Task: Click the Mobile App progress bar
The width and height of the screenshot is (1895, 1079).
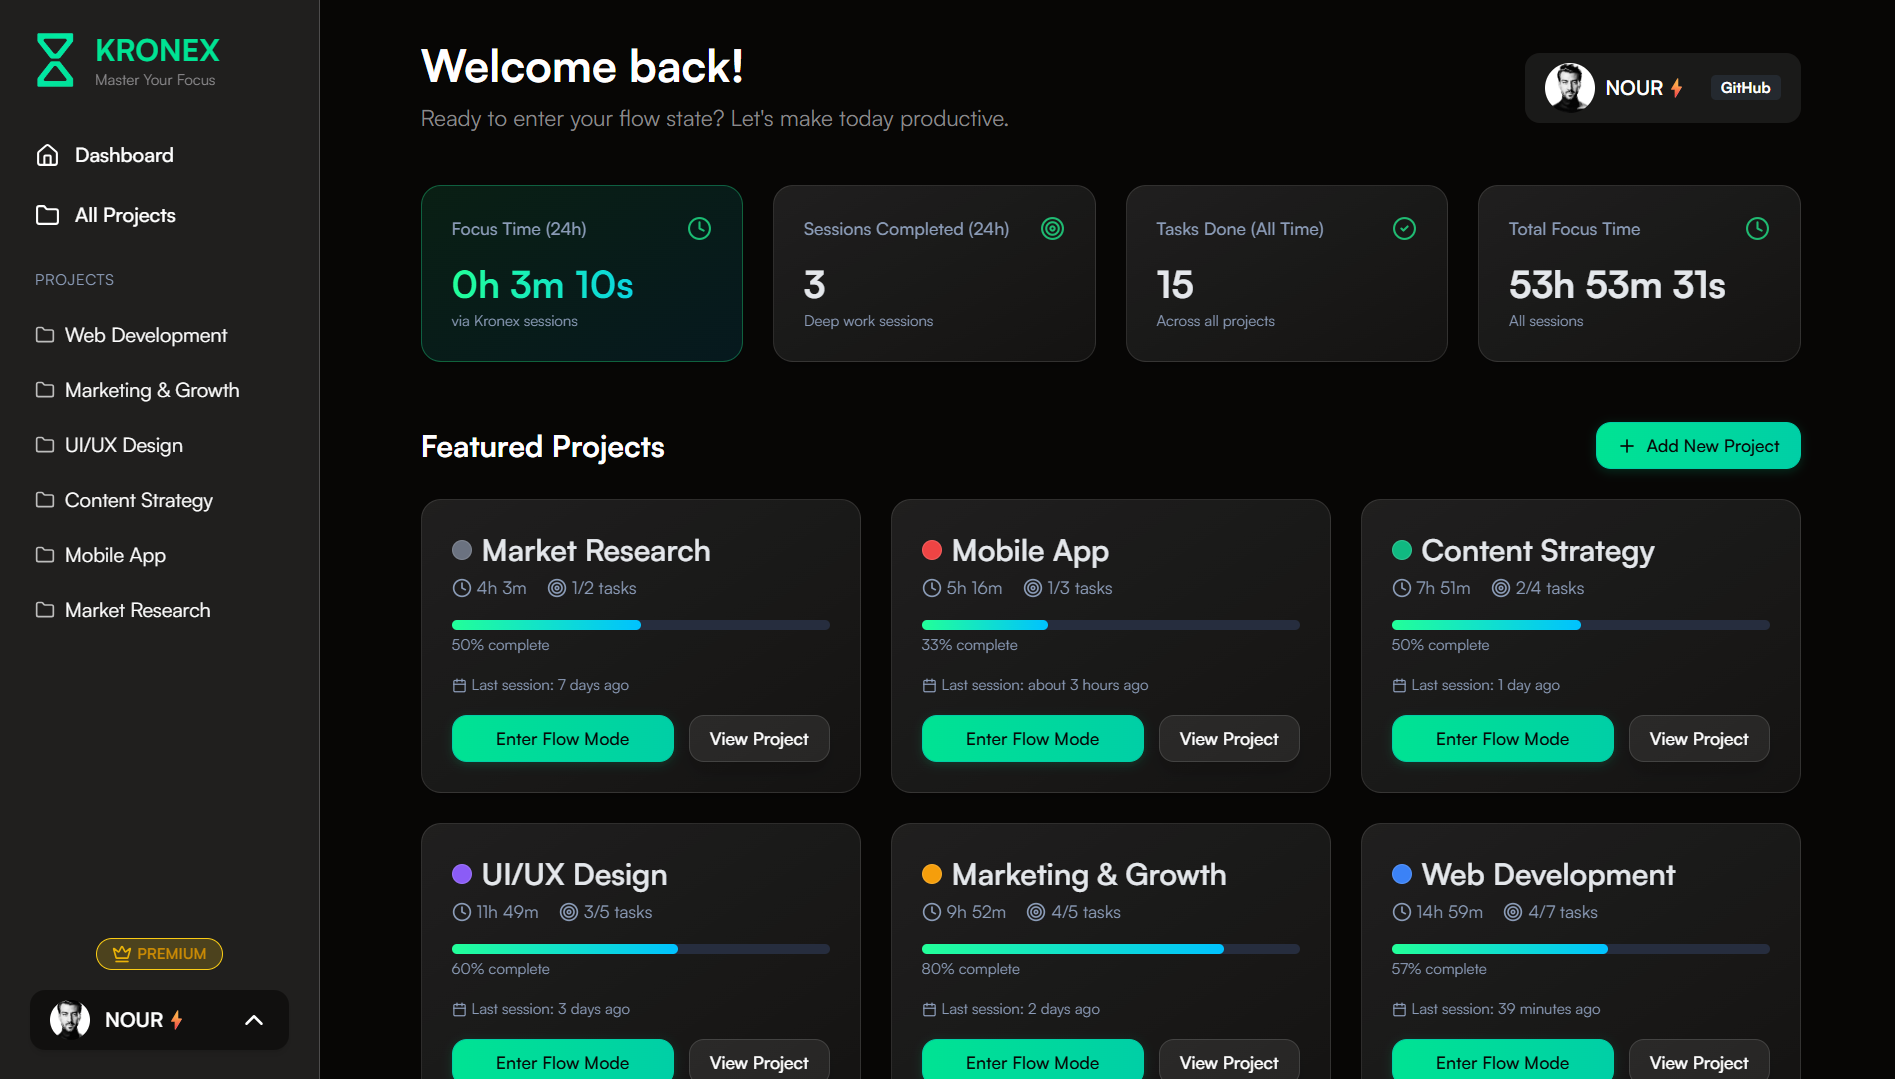Action: click(1110, 625)
